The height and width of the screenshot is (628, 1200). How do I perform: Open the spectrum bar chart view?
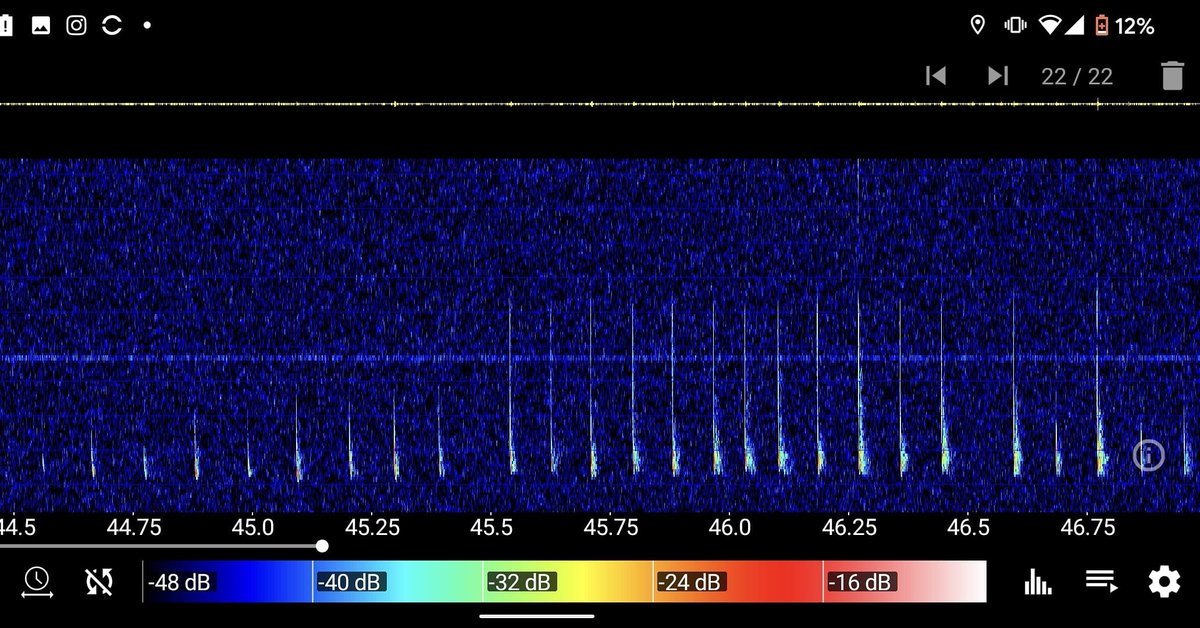[1039, 581]
